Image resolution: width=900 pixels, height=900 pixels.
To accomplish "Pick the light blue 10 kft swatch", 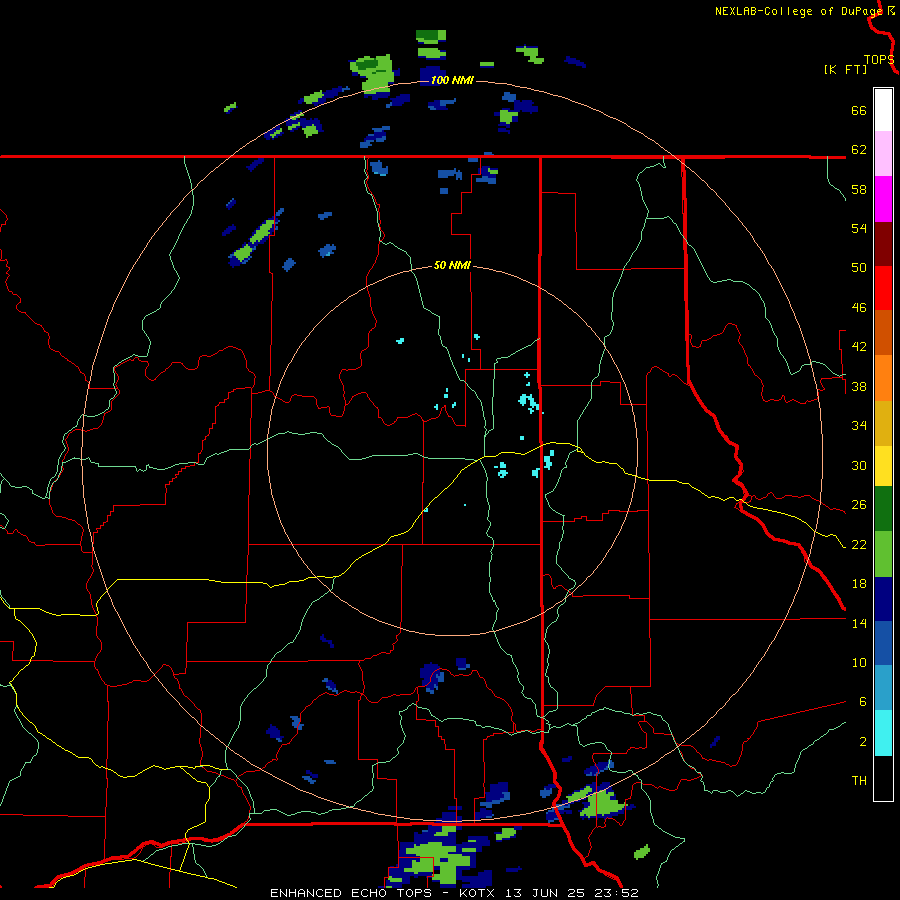I will tap(883, 688).
